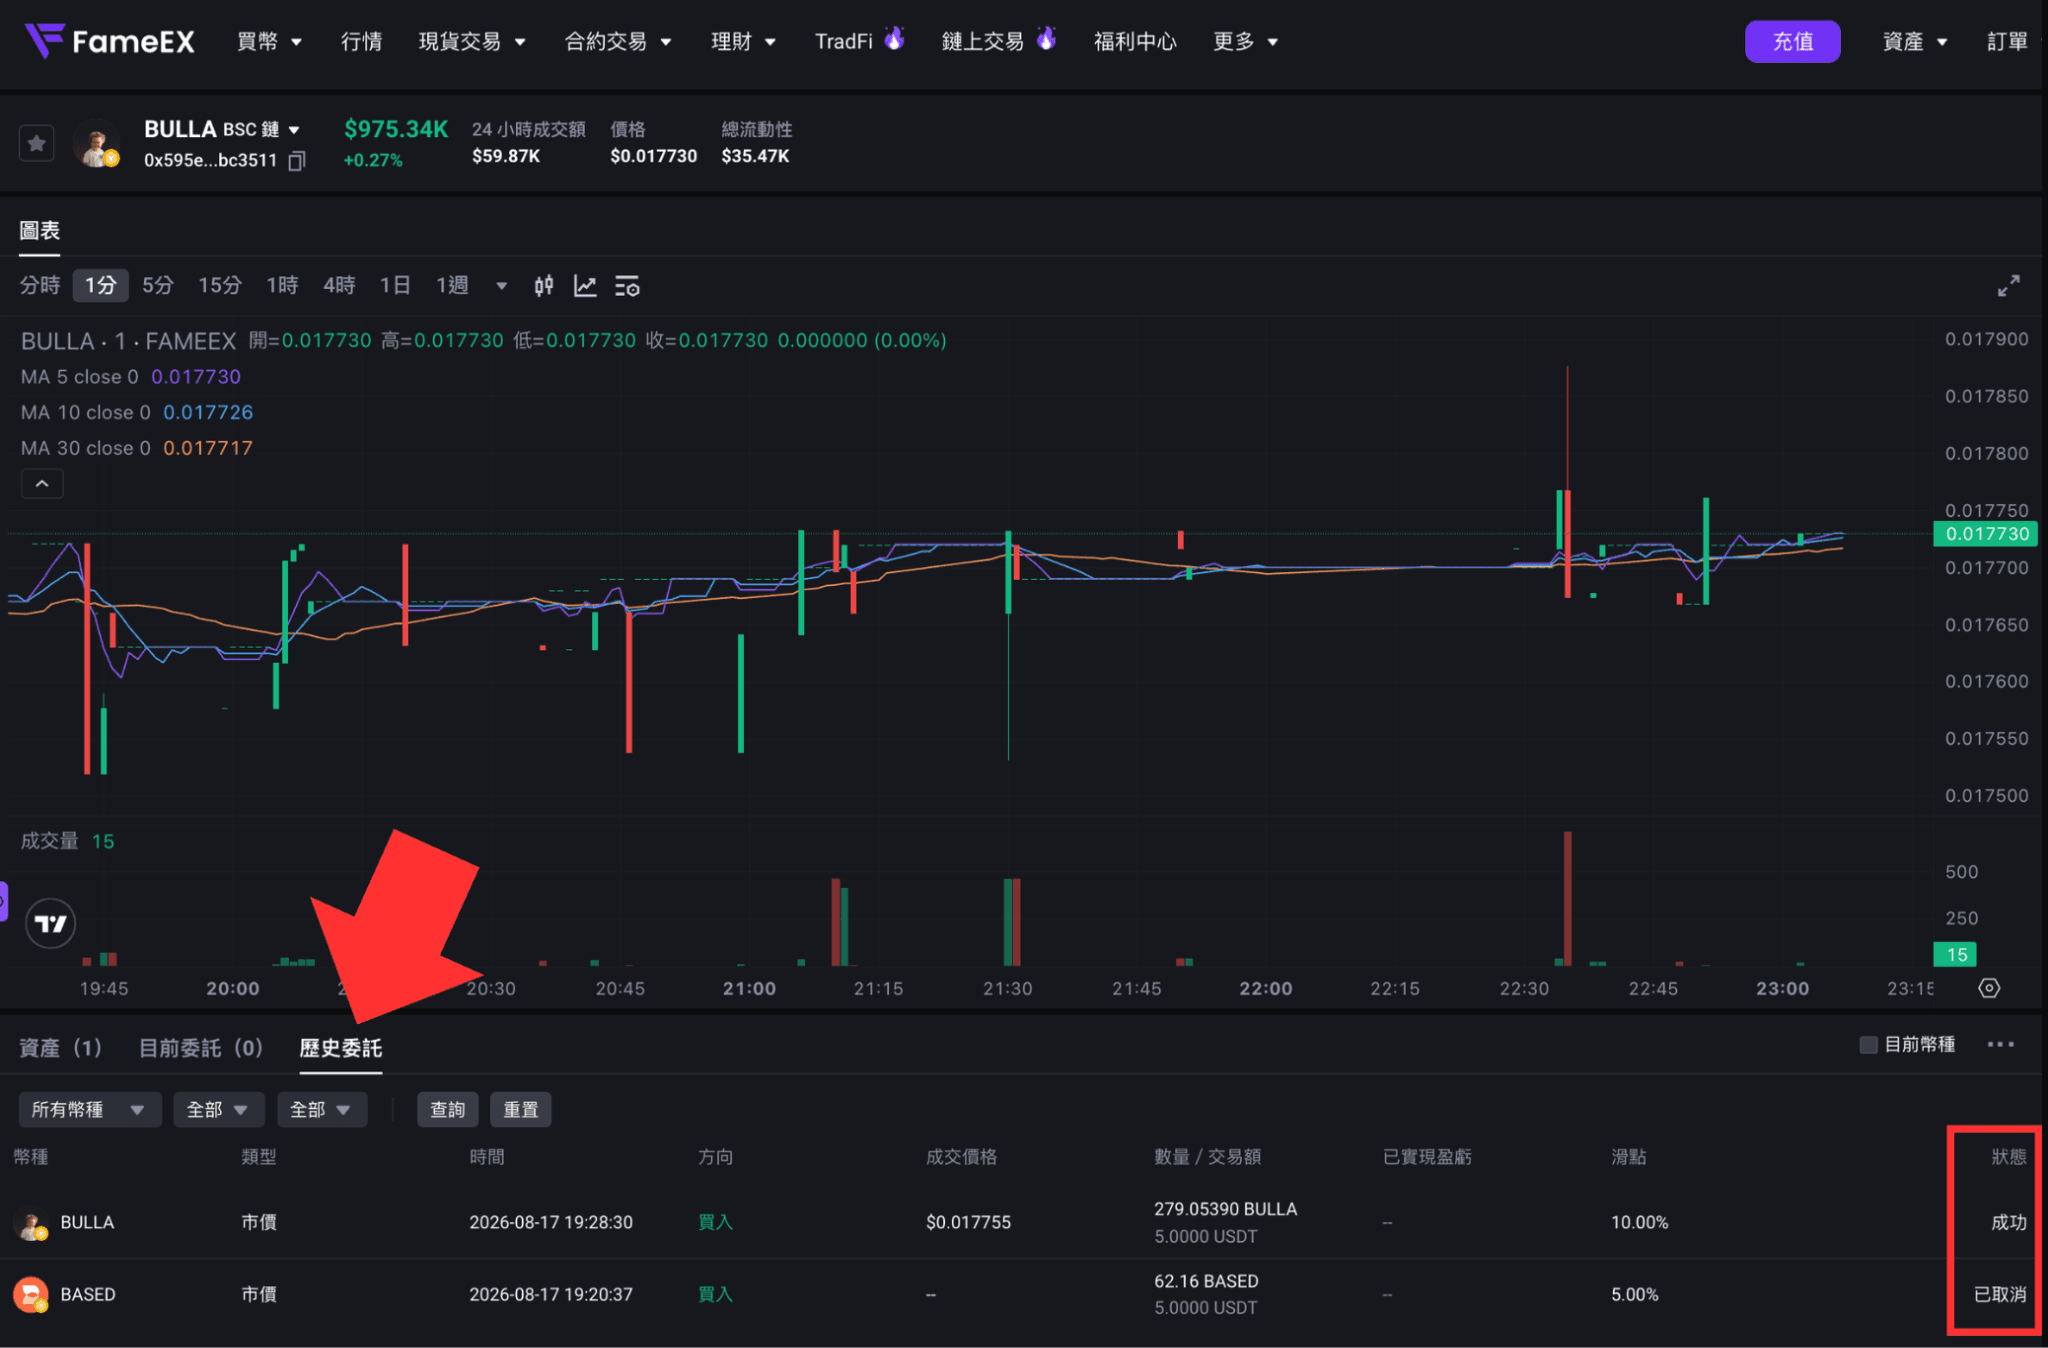Open 鏈上交易 on-chain trading
Screen dimensions: 2048x1348
click(x=982, y=42)
